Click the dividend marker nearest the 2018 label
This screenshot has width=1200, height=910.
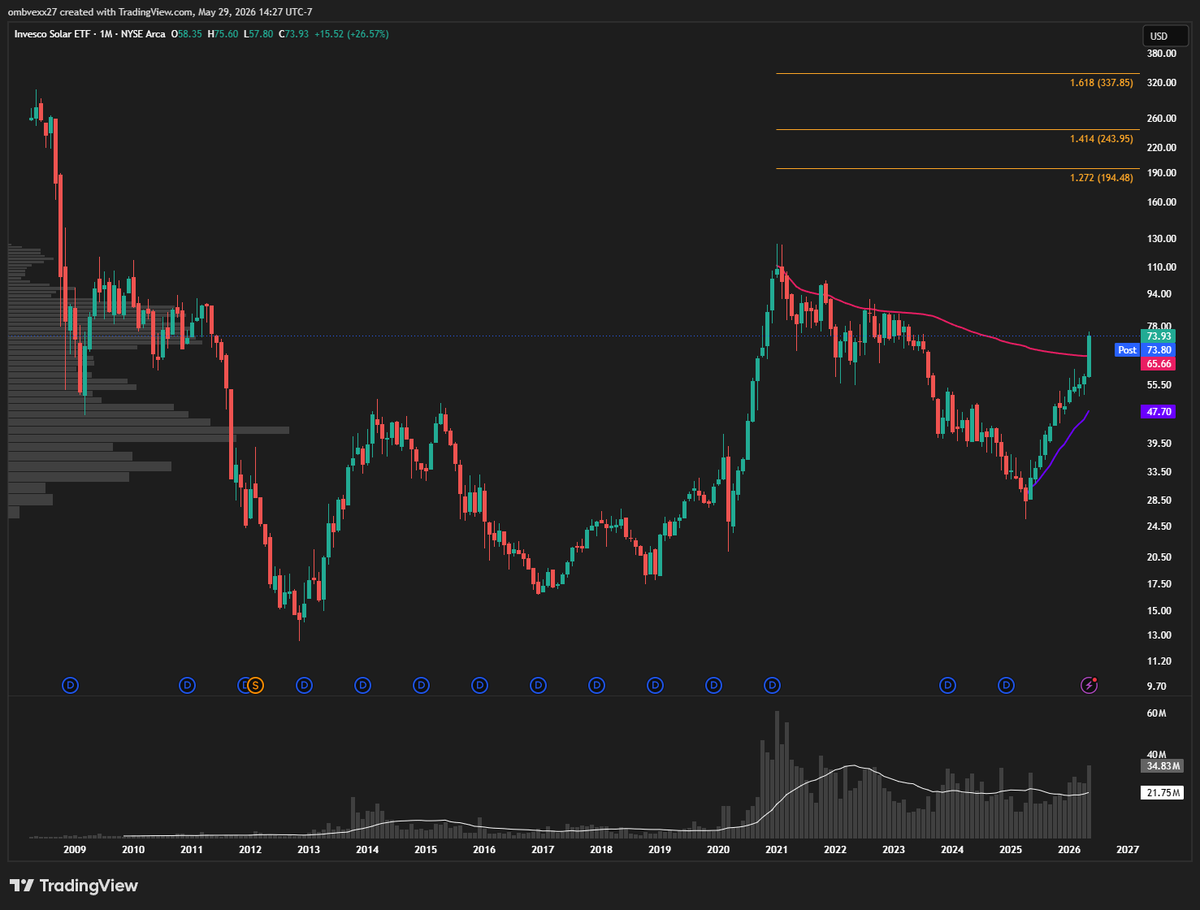[x=596, y=685]
